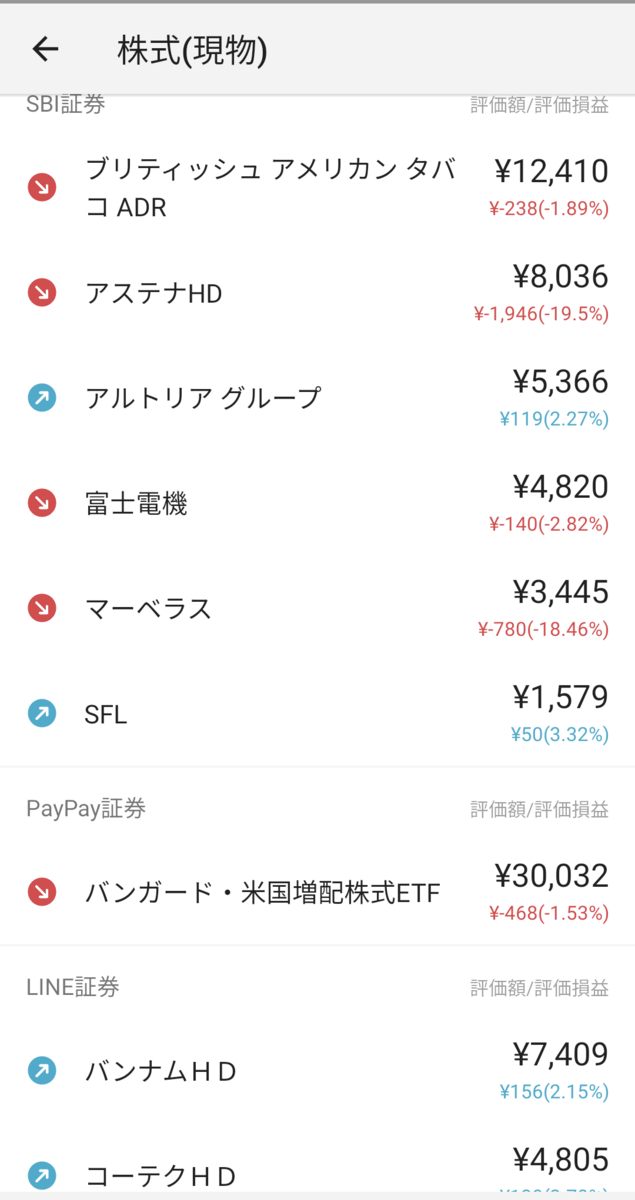Open the アステナHD holding
635x1200 pixels.
point(317,293)
